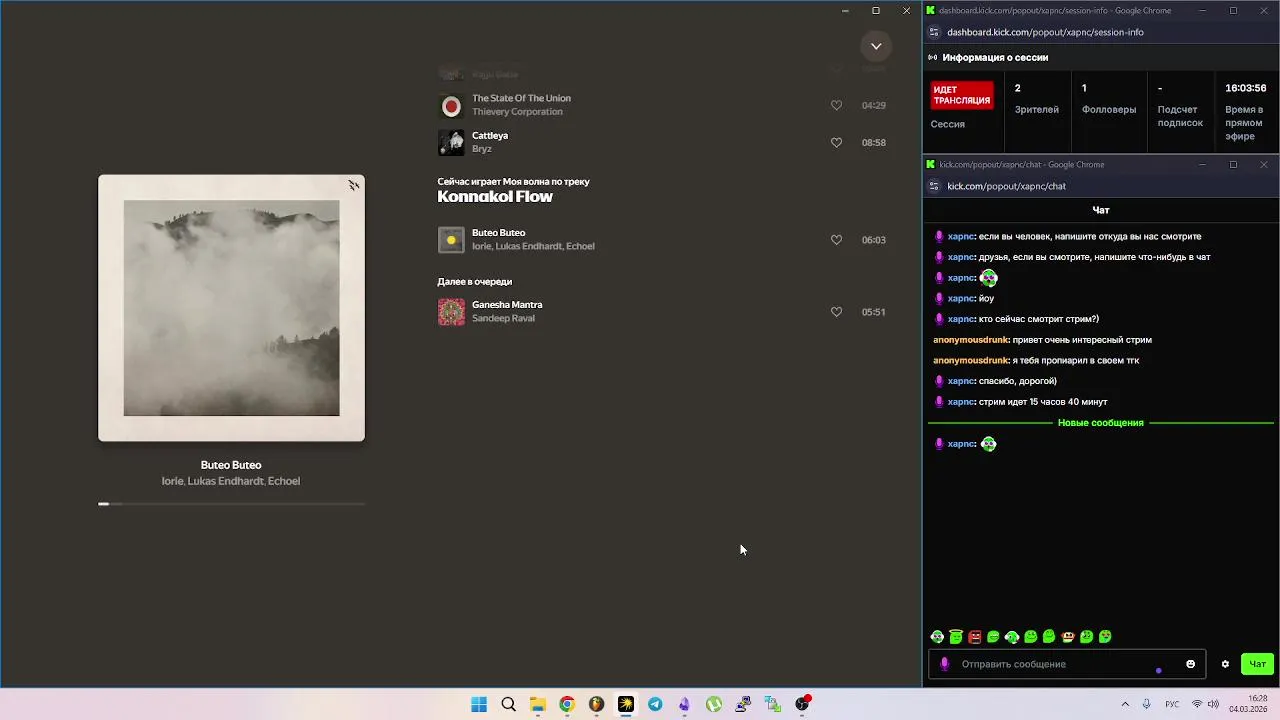Click first anonymousdrunk username in chat
This screenshot has height=720, width=1280.
[x=970, y=340]
